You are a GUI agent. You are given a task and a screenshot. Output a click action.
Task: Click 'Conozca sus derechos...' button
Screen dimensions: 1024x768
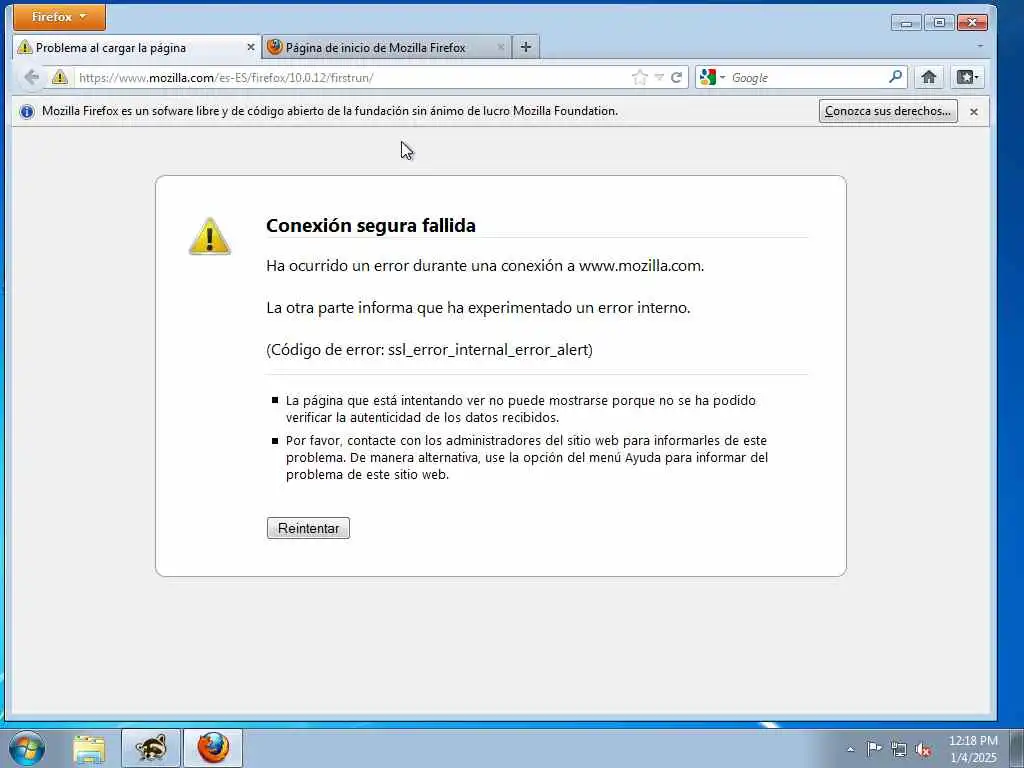tap(888, 111)
